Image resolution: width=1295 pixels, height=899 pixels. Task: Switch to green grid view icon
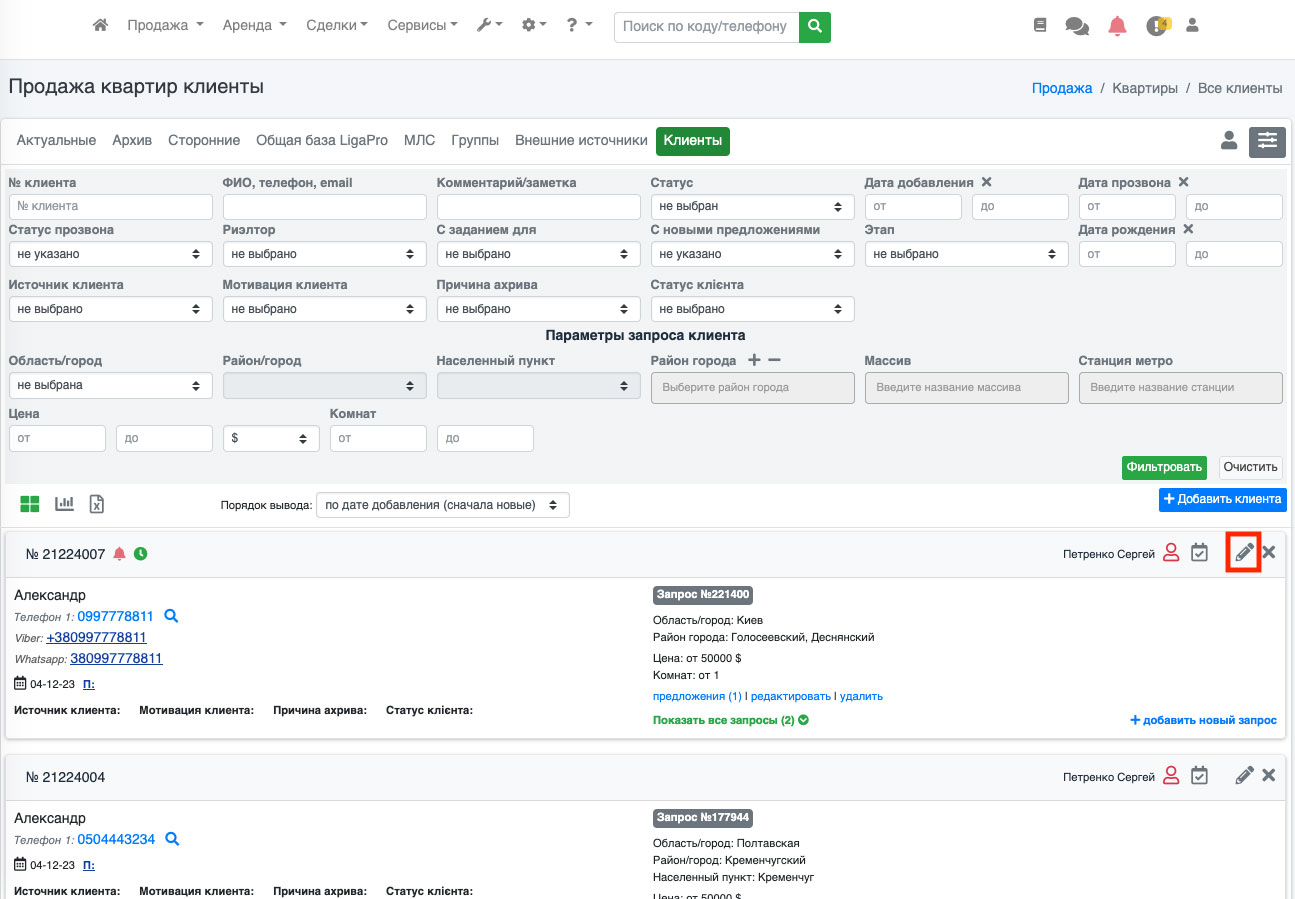(30, 504)
